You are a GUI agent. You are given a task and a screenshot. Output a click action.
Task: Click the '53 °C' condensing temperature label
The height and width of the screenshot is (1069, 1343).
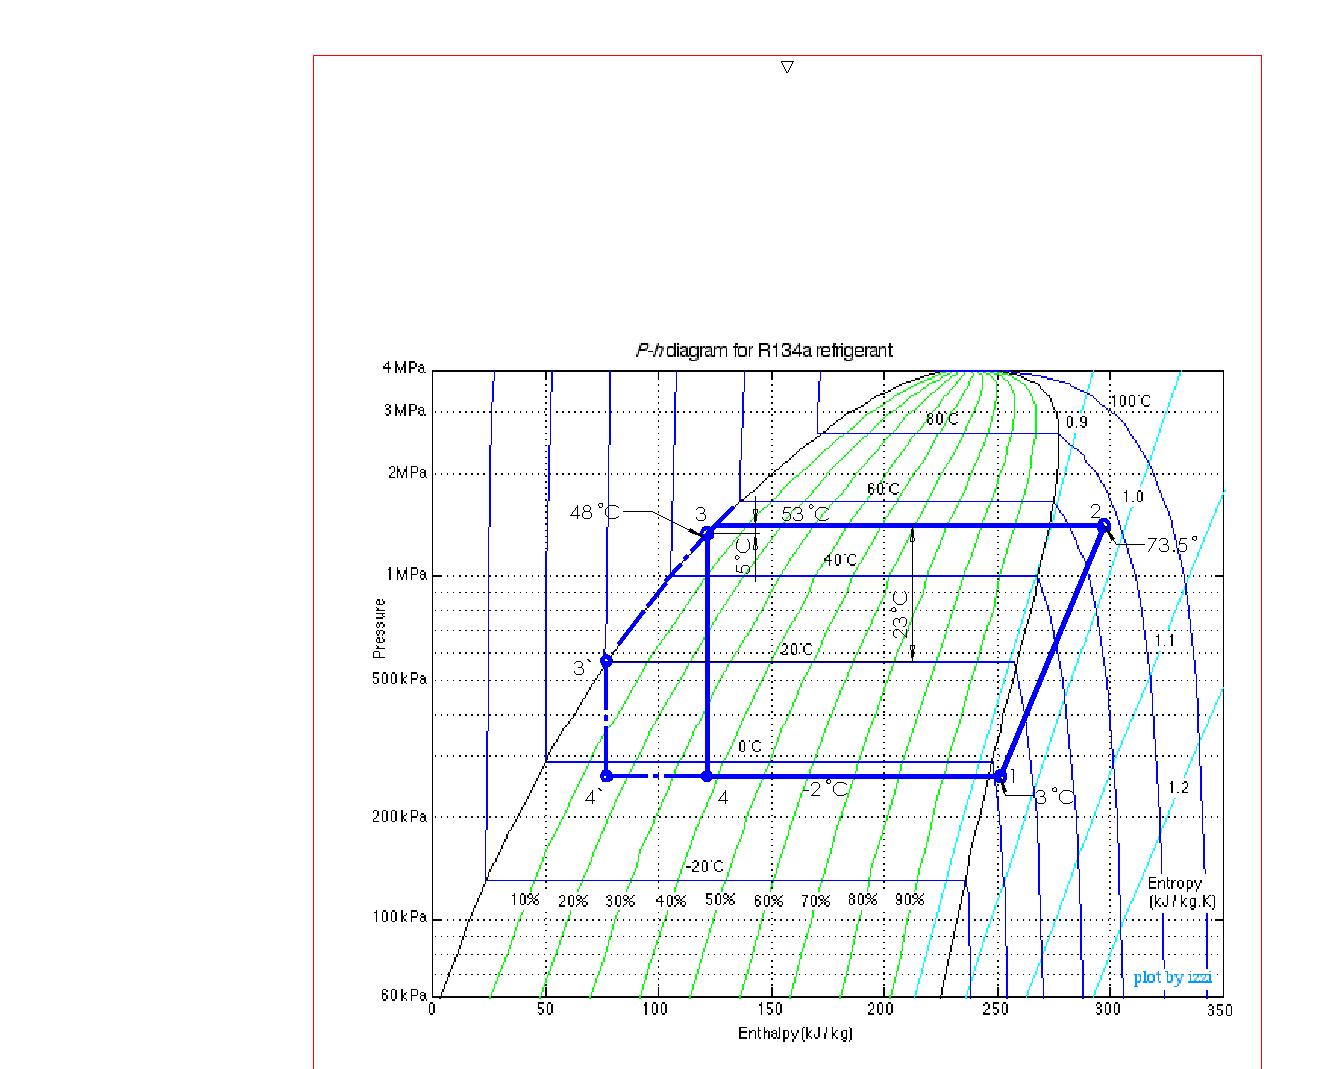coord(805,514)
